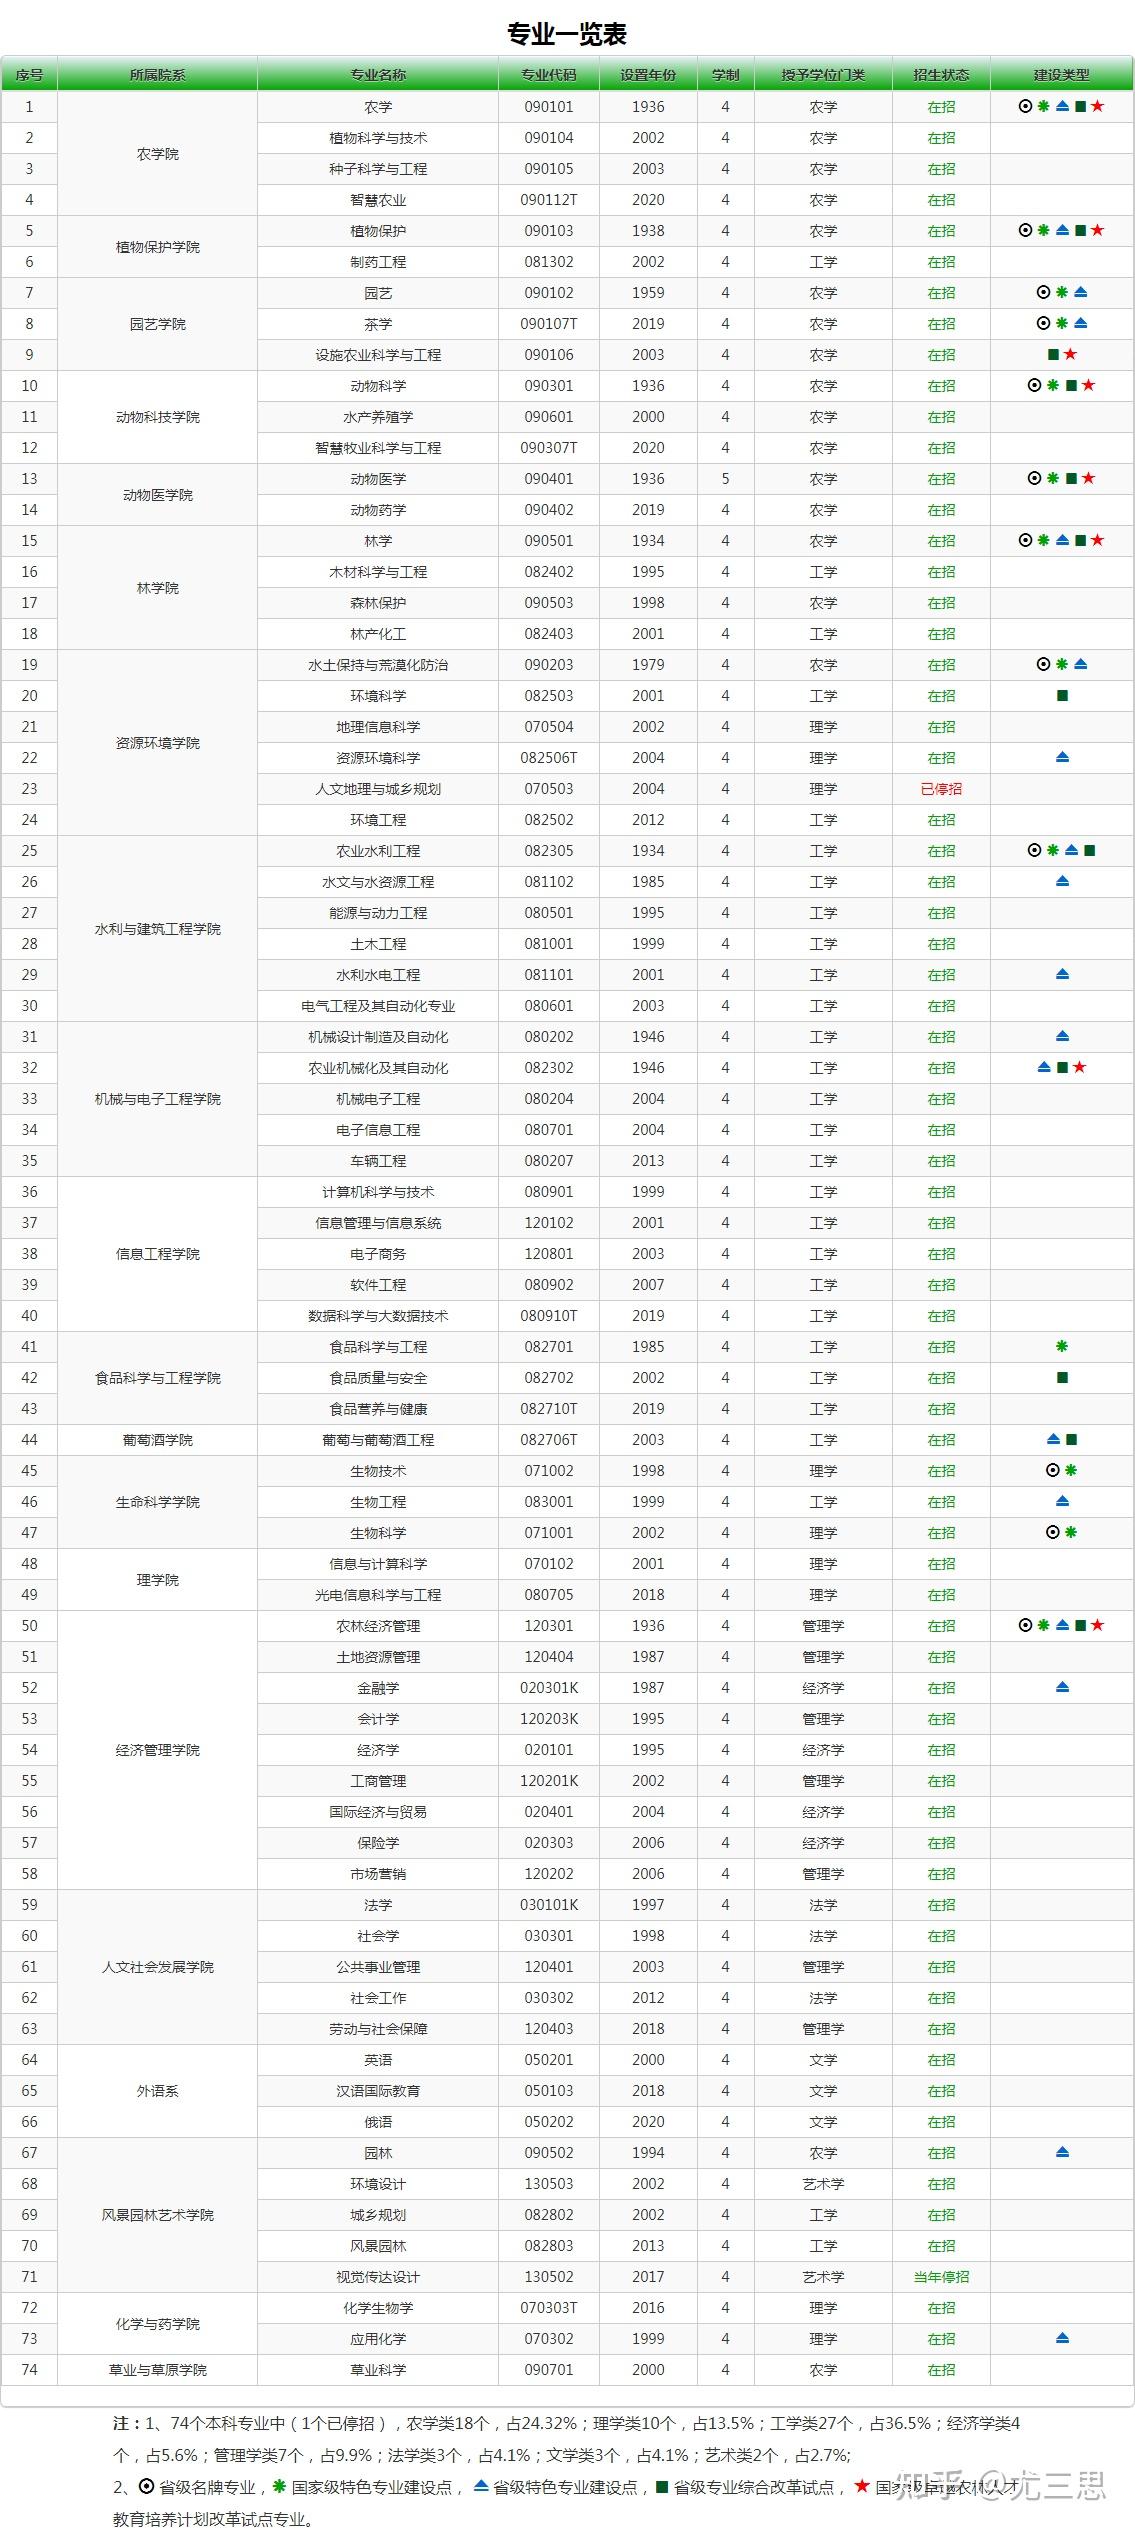The image size is (1135, 2532).
Task: Click the green asterisk legend icon before 国家级特色专业建设点
Action: 279,2486
